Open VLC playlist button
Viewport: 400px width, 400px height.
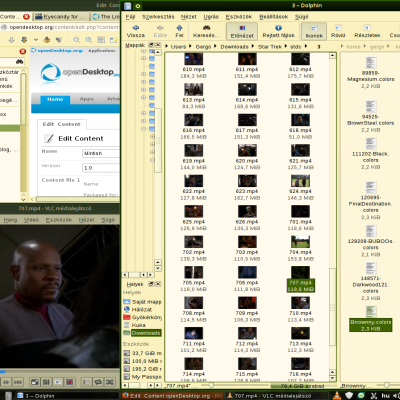click(x=86, y=382)
